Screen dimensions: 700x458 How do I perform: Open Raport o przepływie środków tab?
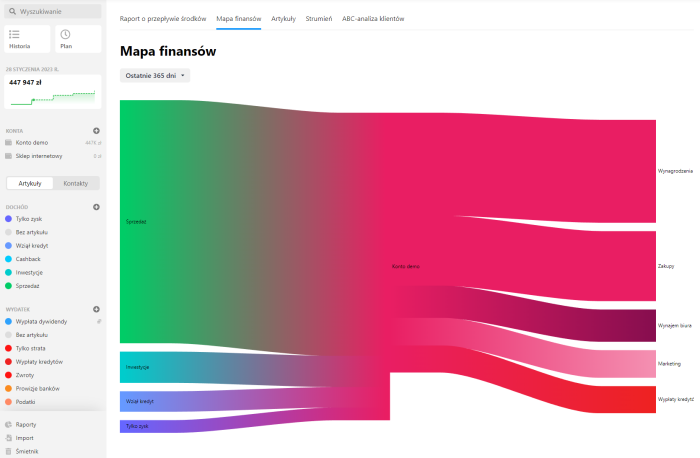tap(161, 19)
